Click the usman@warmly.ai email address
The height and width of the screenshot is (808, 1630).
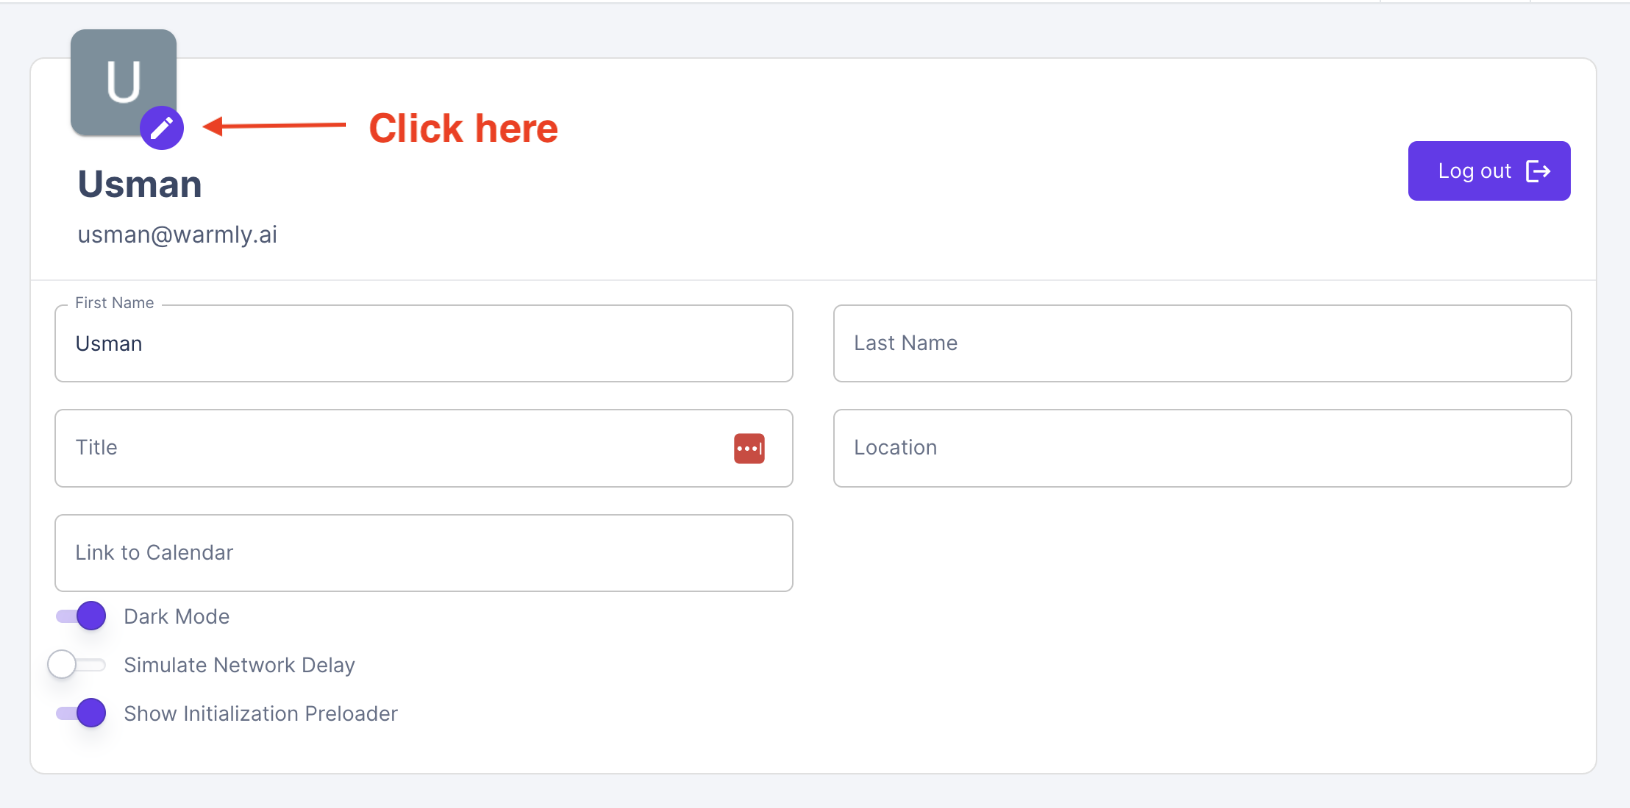[x=178, y=235]
